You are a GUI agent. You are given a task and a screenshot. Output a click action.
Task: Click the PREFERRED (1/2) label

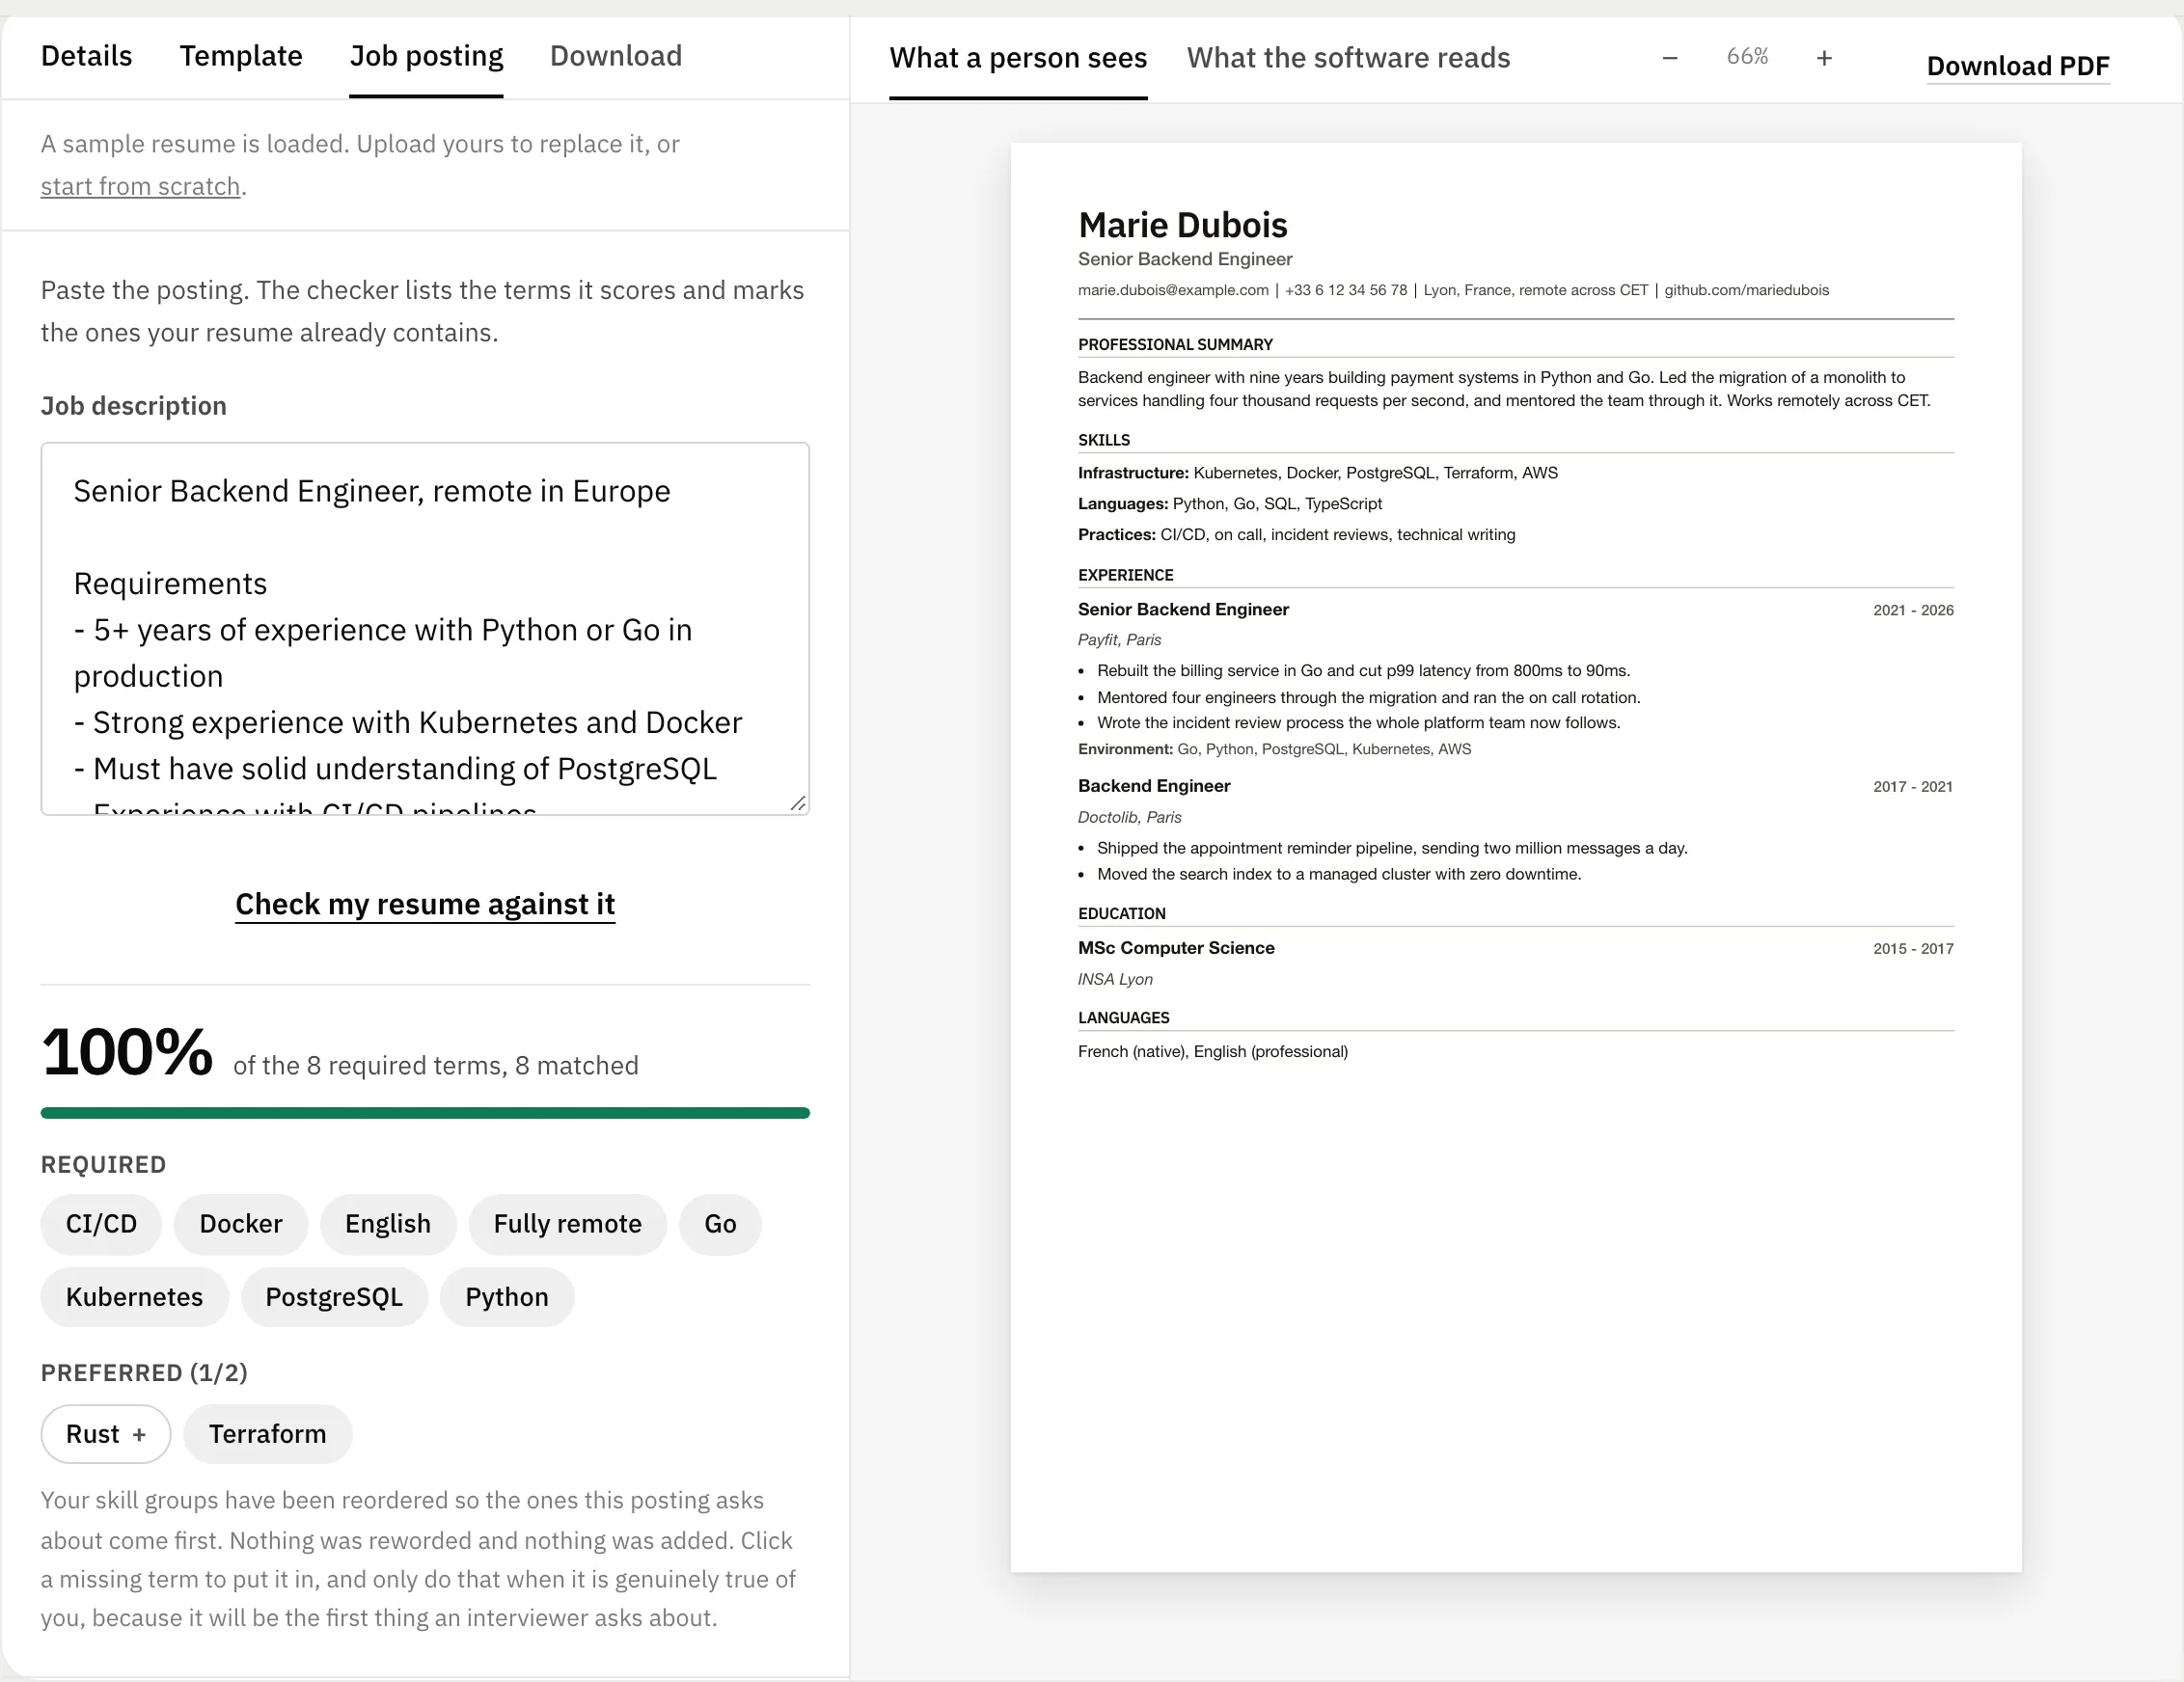[144, 1373]
